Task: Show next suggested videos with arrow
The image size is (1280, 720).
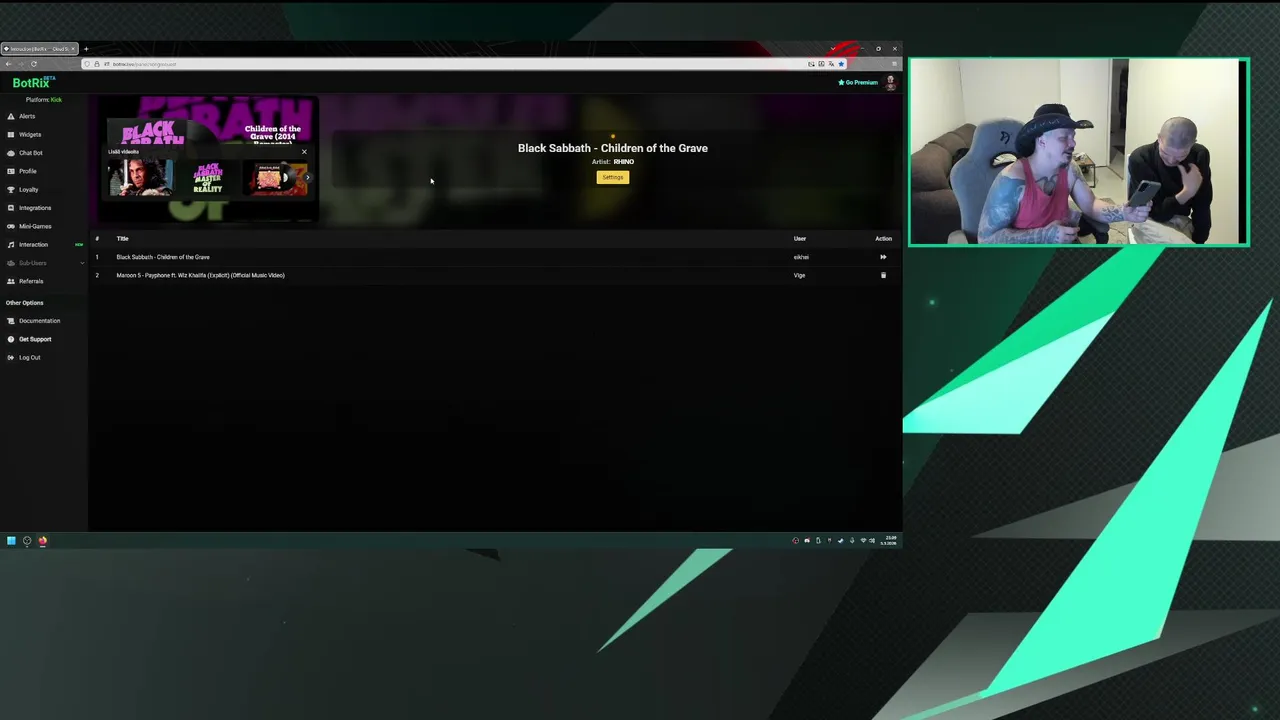Action: tap(307, 178)
